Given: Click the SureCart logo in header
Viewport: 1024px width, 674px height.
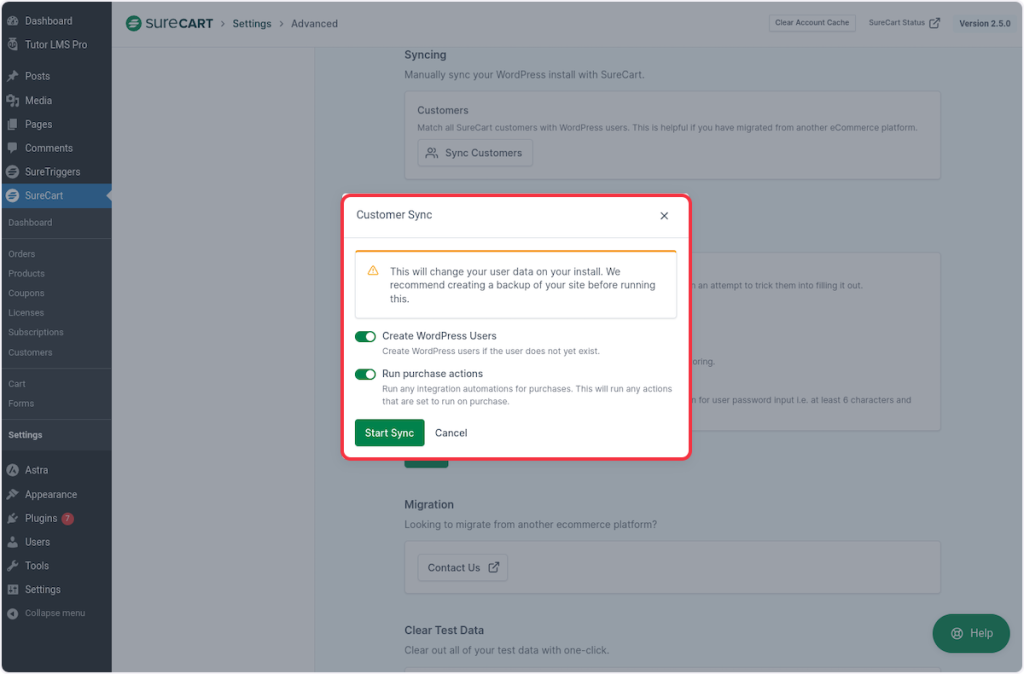Looking at the screenshot, I should click(169, 23).
